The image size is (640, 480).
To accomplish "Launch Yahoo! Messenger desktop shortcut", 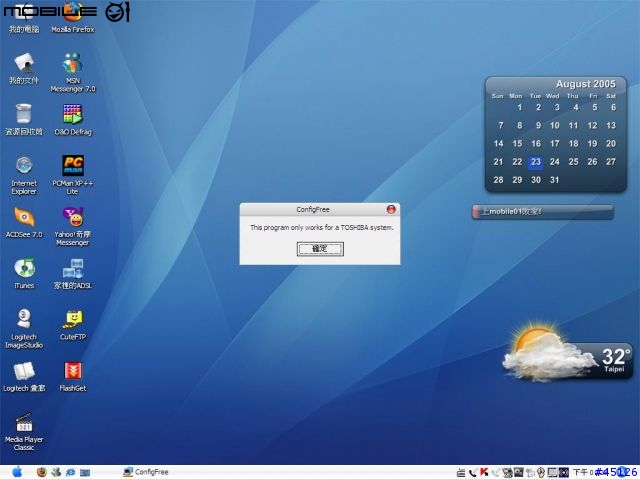I will click(73, 226).
